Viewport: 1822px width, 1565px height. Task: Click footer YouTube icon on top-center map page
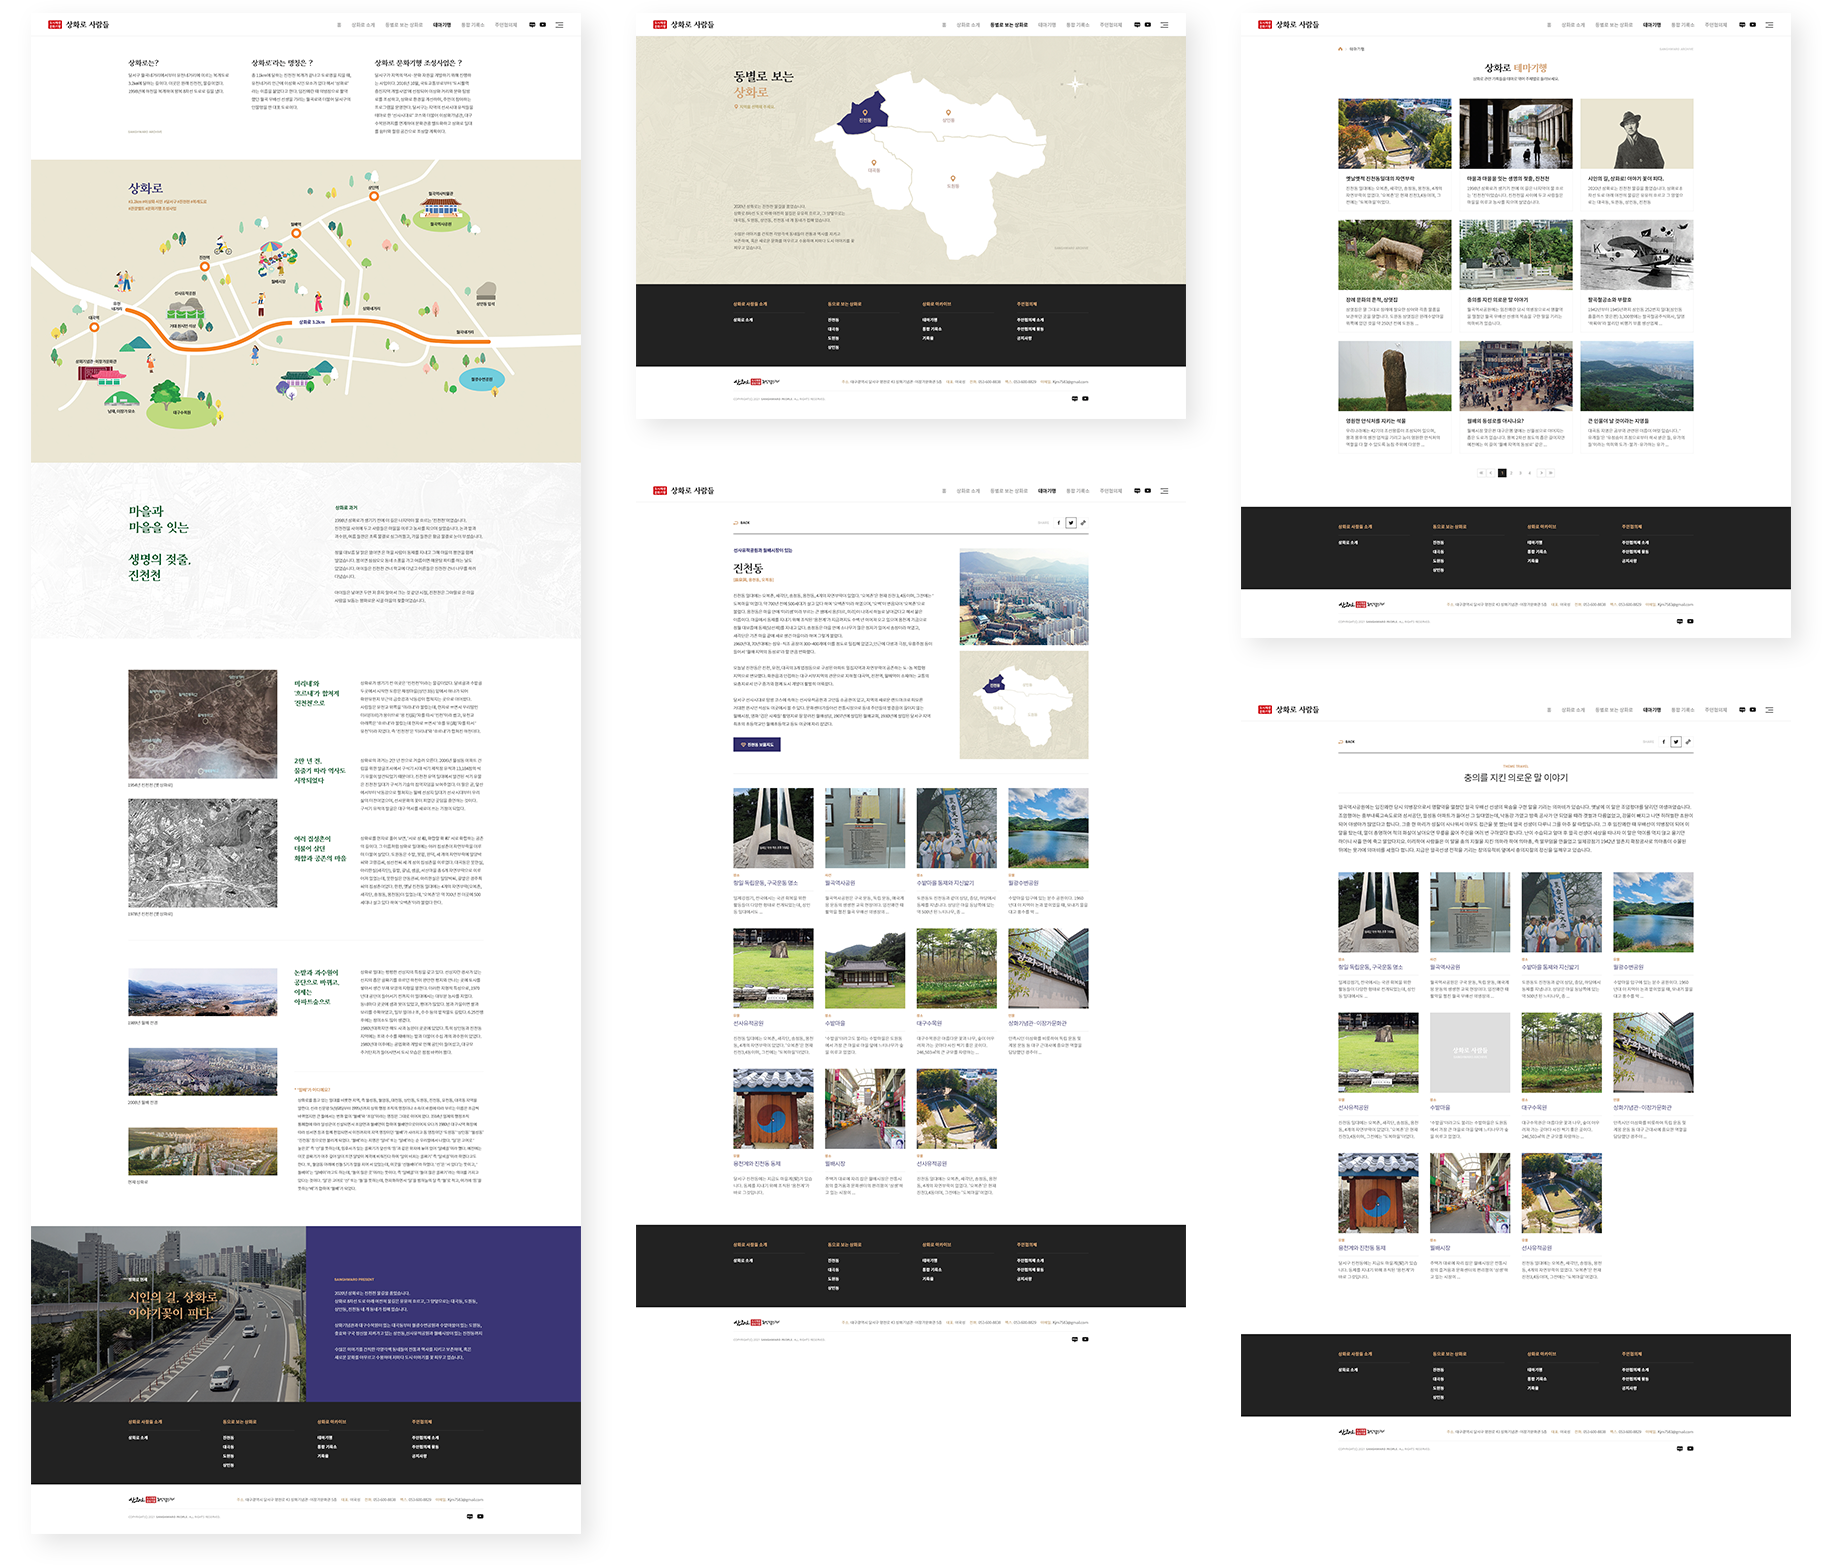tap(1085, 398)
